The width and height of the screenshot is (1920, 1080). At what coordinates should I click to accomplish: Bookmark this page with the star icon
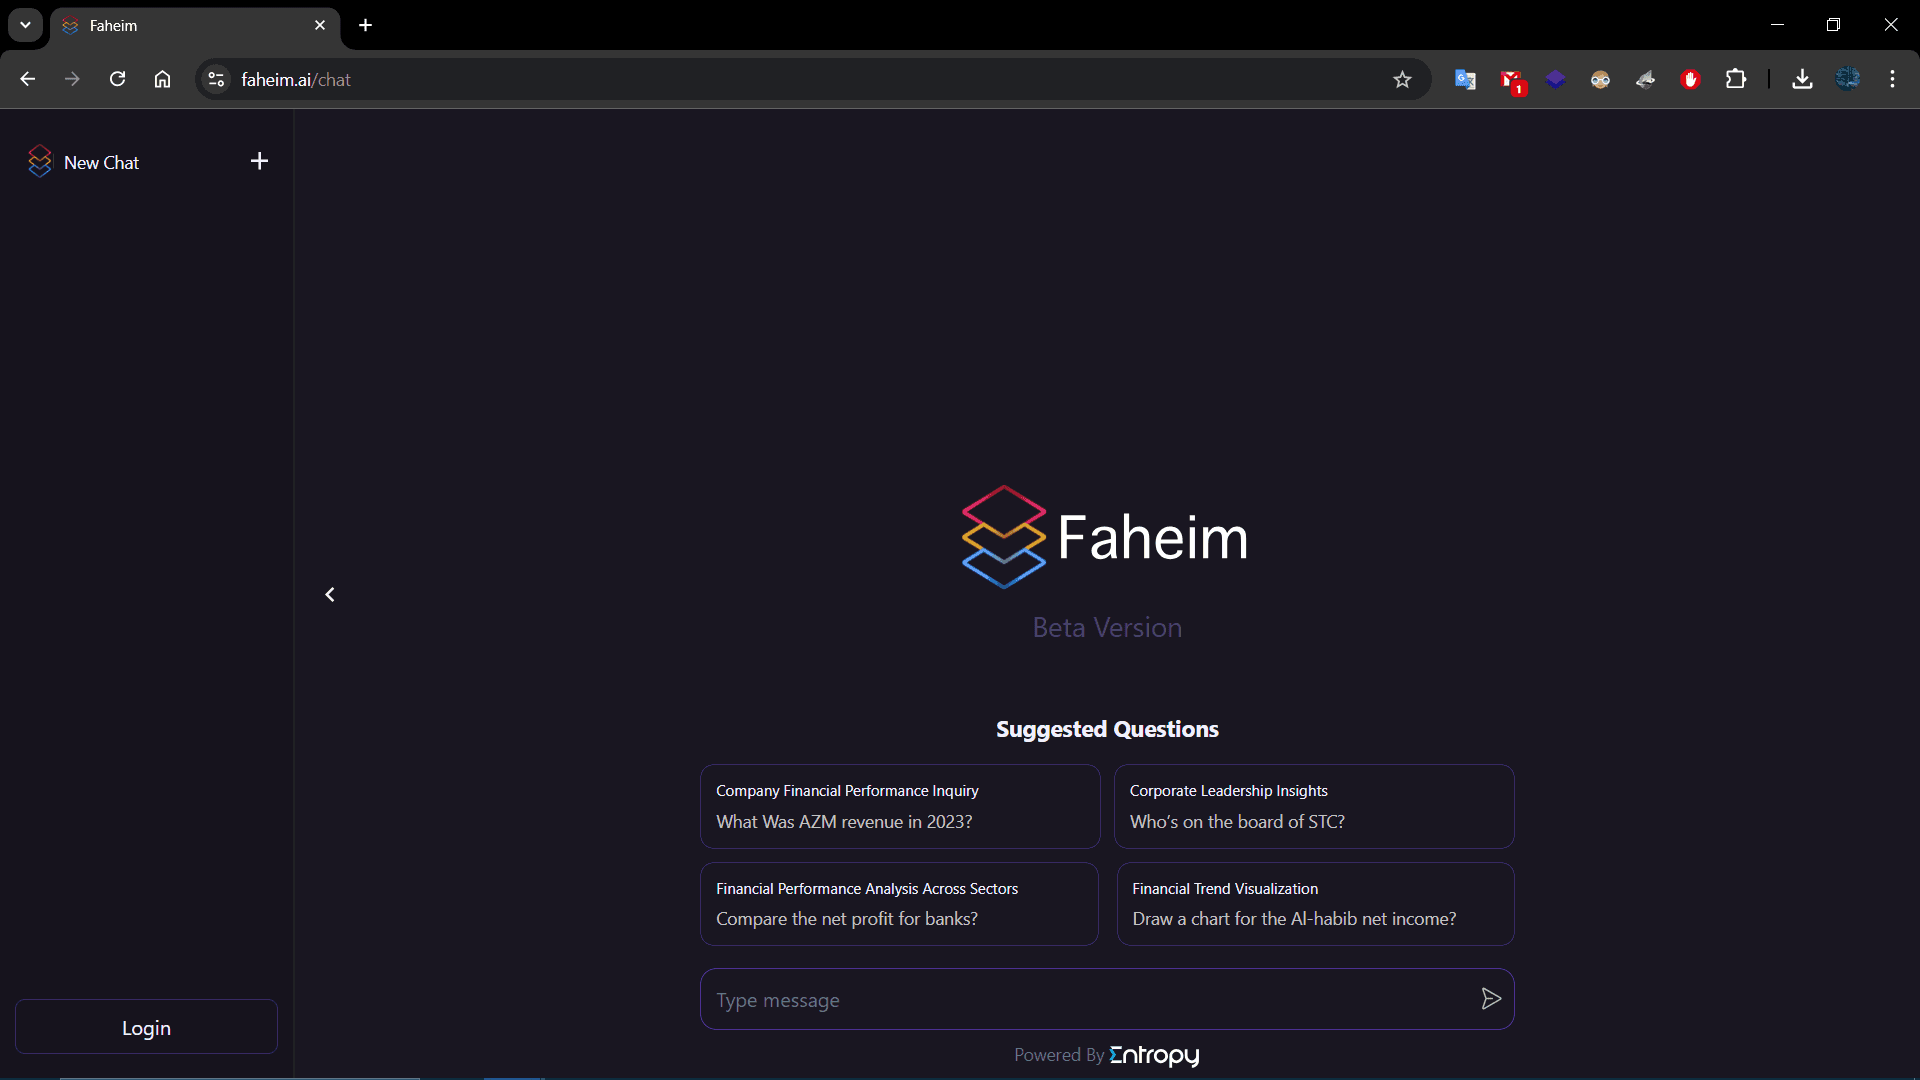click(1402, 79)
